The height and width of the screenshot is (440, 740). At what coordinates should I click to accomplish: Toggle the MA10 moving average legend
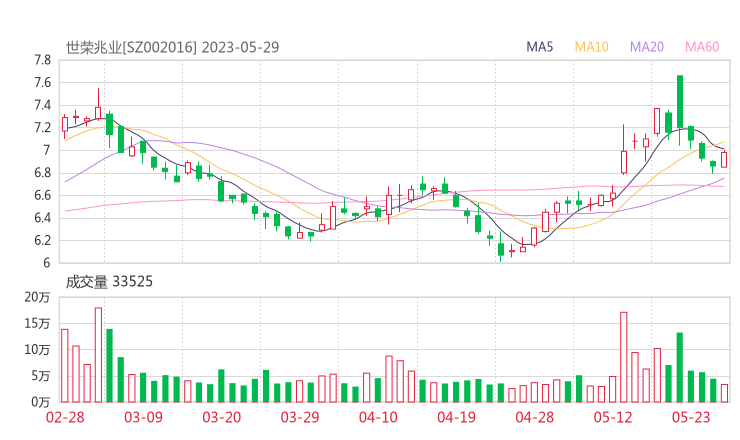coord(592,47)
